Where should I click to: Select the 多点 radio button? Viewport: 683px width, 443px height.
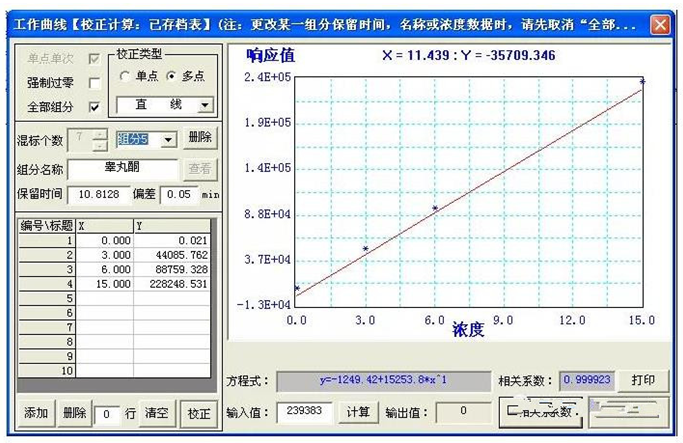pos(172,76)
